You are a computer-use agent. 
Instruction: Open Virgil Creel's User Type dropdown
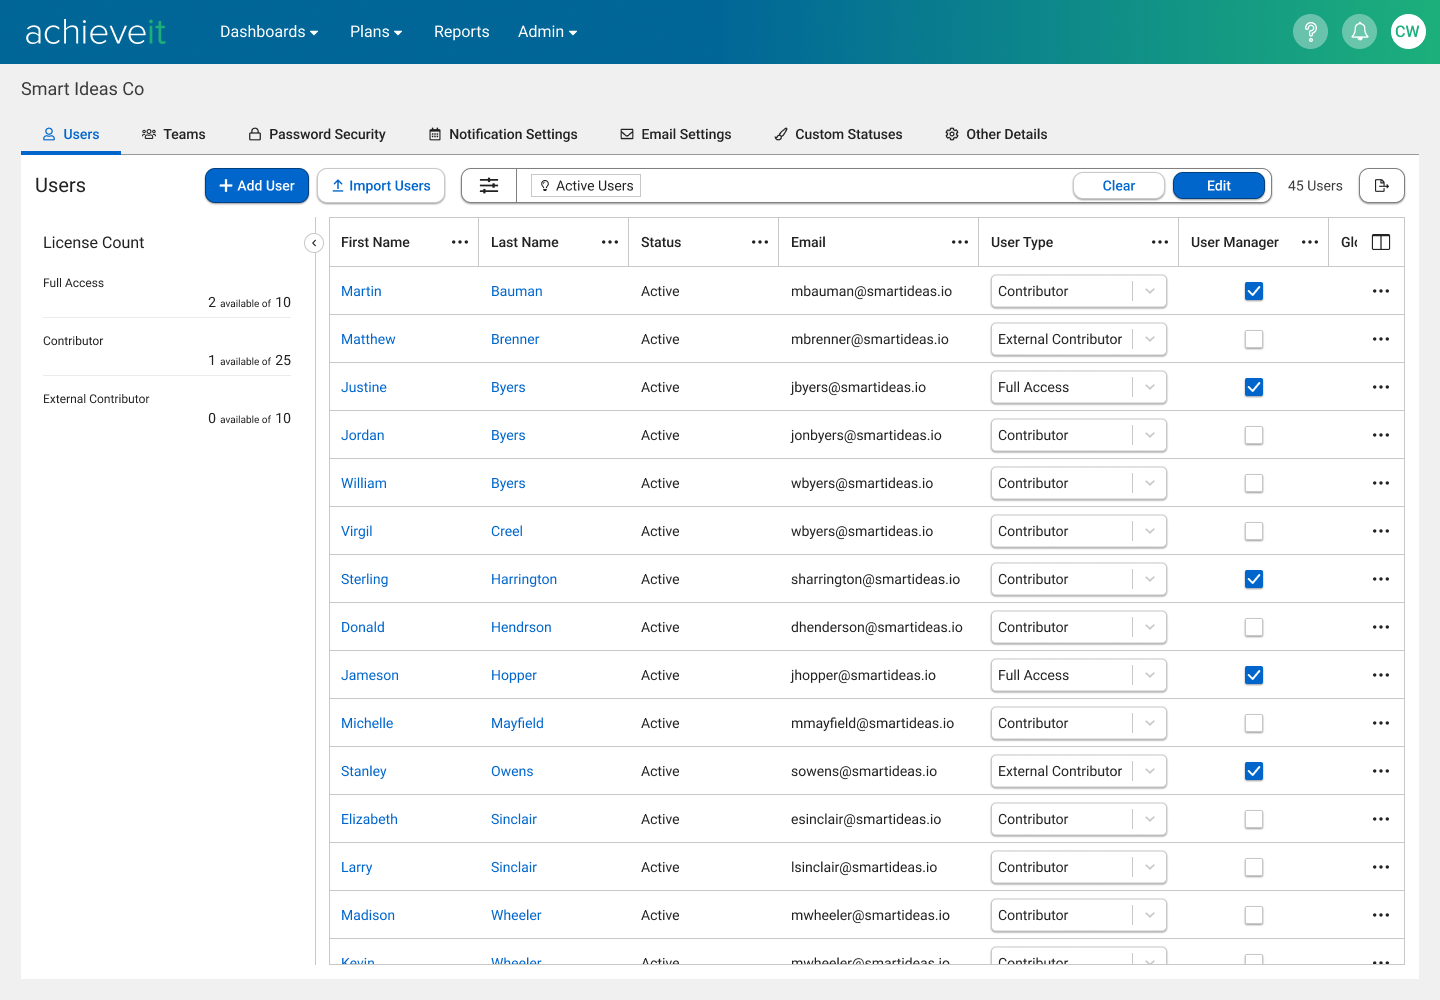(x=1079, y=531)
